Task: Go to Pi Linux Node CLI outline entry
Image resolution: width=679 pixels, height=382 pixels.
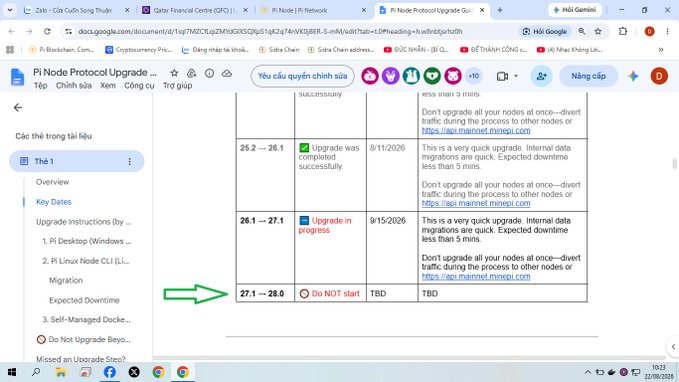Action: coord(86,261)
